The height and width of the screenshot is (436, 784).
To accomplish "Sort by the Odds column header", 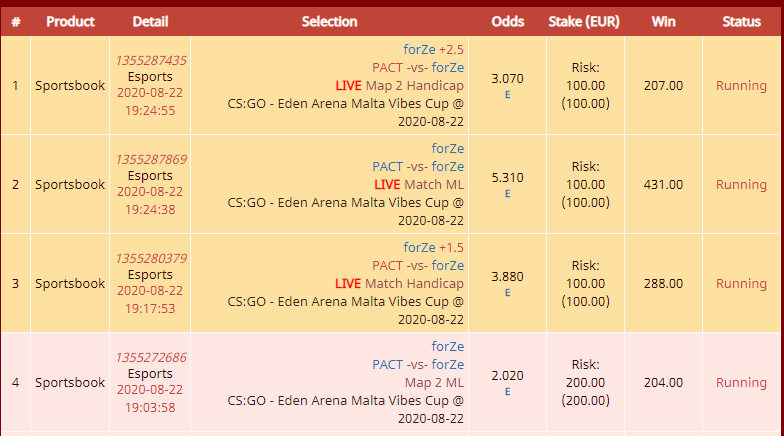I will 508,22.
